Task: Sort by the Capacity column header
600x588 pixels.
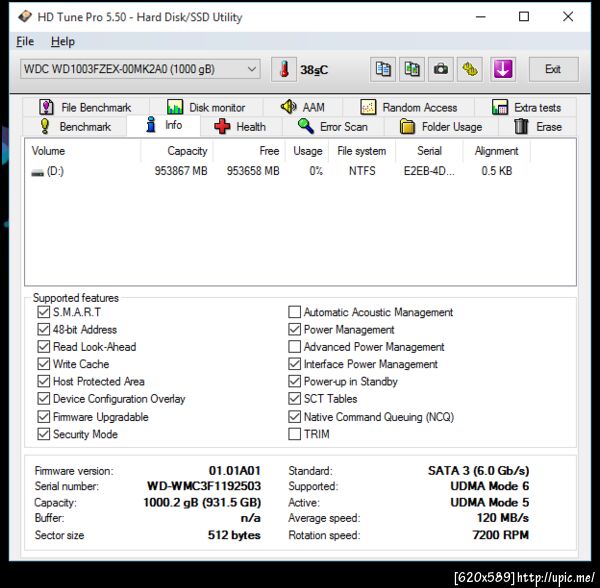Action: coord(177,151)
